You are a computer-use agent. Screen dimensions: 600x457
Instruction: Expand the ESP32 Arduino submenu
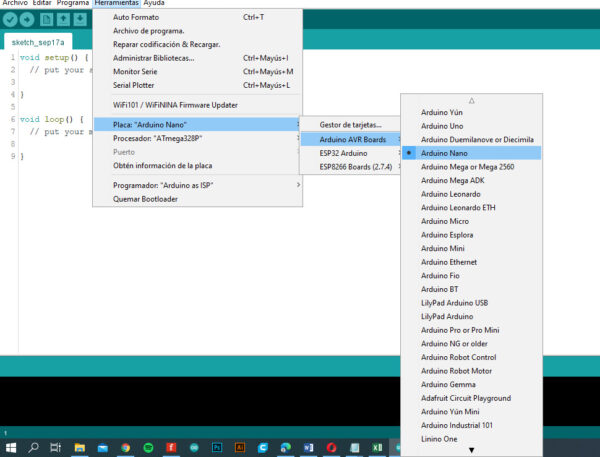(345, 153)
